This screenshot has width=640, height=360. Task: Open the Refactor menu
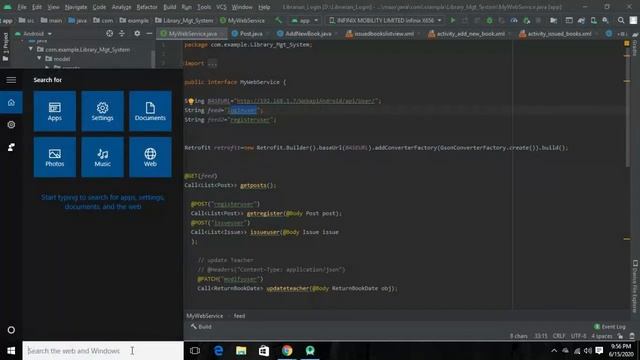click(x=147, y=7)
